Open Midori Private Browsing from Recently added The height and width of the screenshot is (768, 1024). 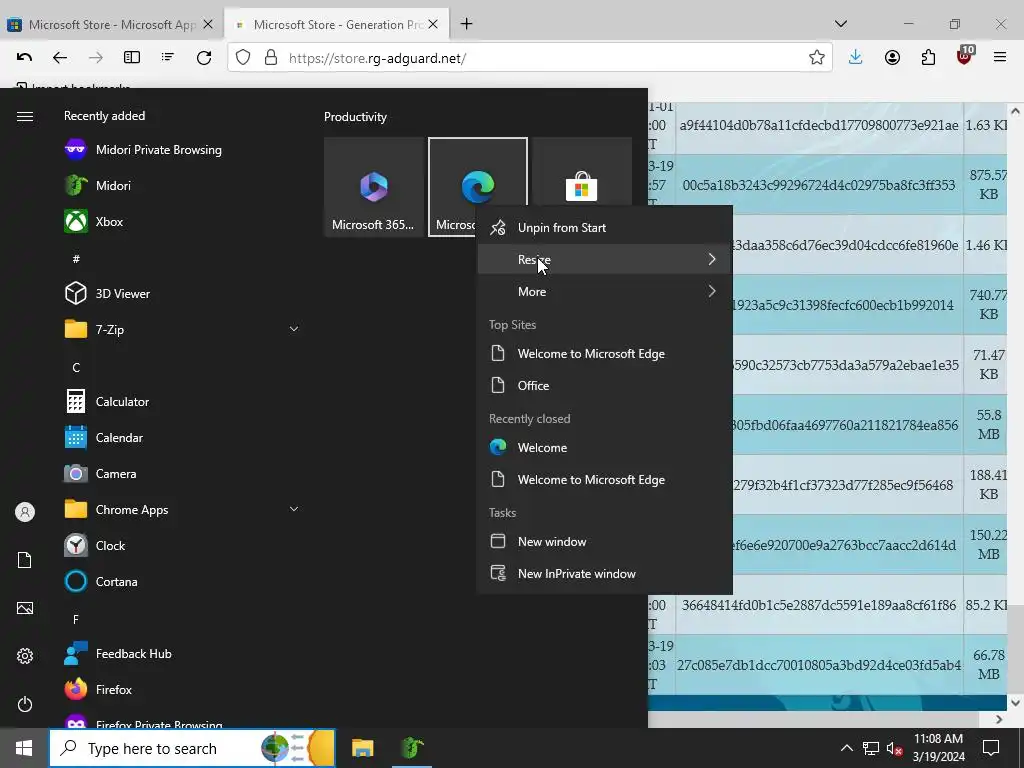click(144, 150)
